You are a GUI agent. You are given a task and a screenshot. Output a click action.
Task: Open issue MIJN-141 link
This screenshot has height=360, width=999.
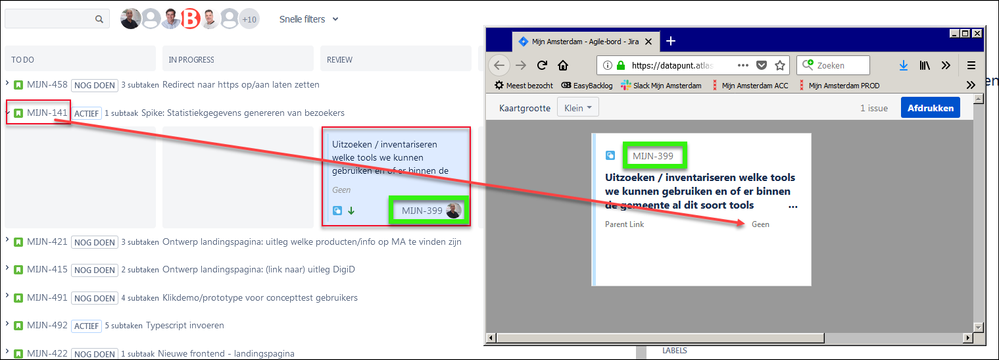[47, 113]
